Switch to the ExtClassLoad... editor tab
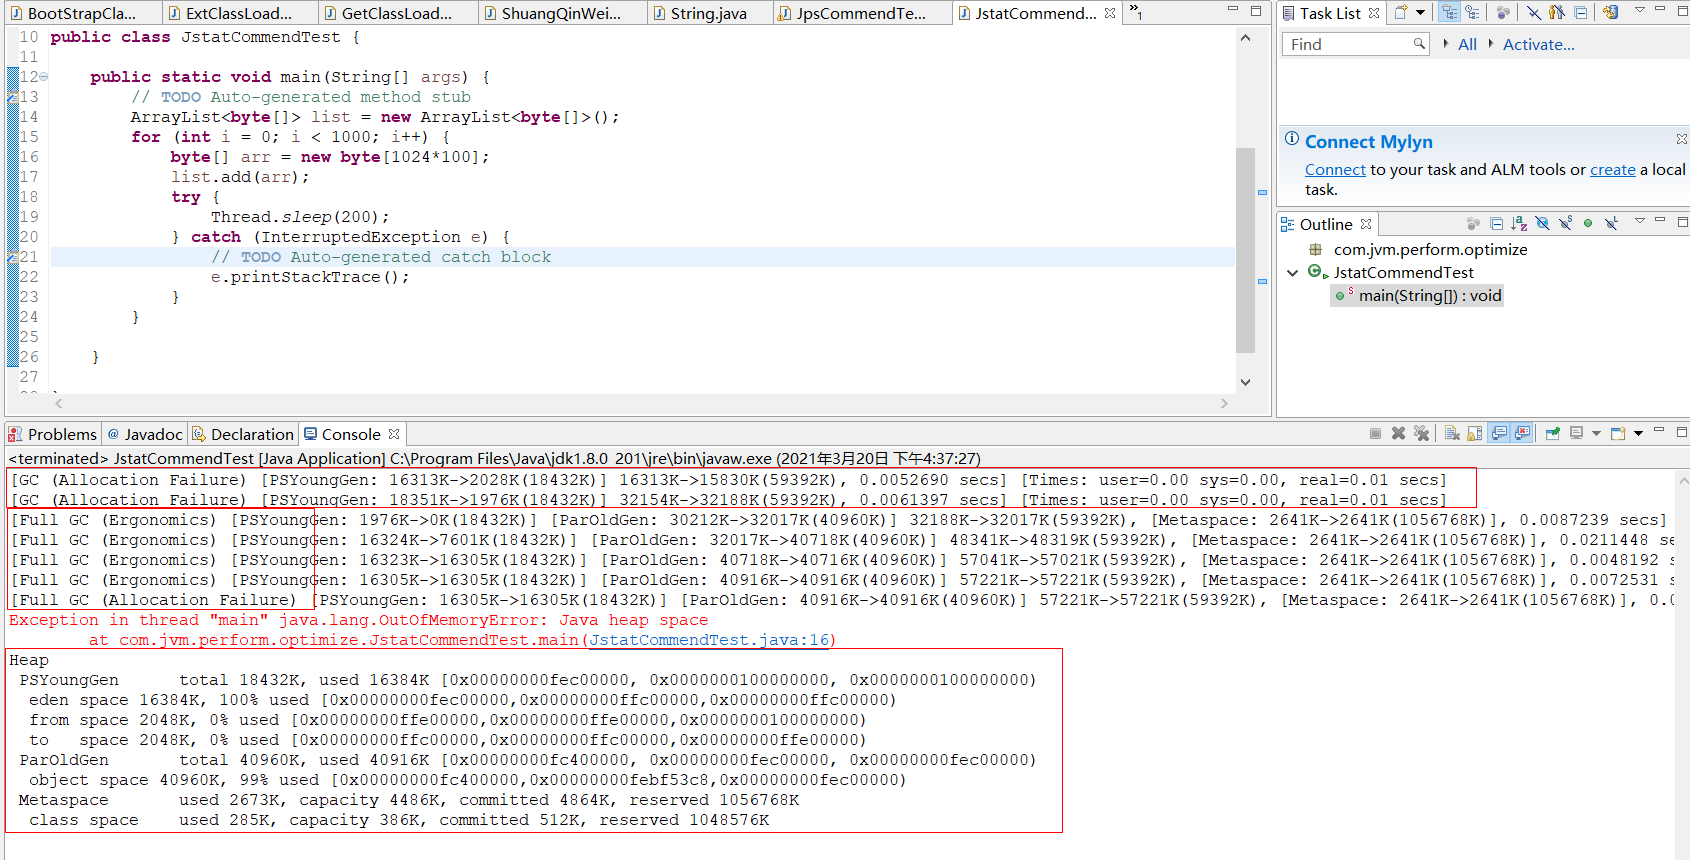 pos(239,13)
